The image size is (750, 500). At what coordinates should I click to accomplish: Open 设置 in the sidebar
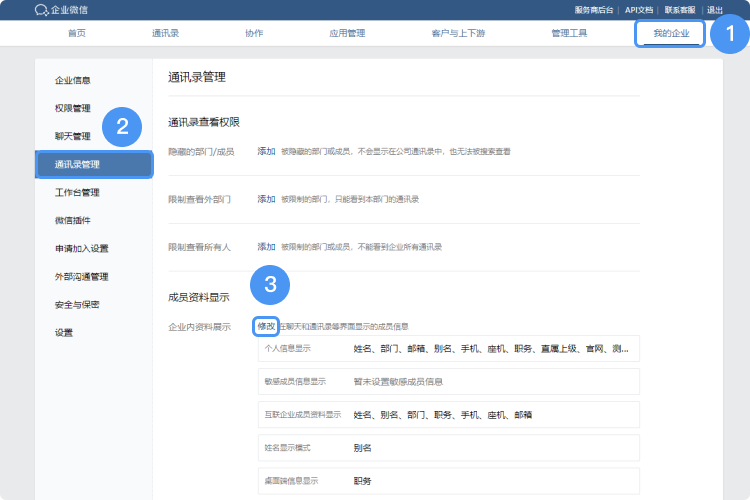click(64, 333)
